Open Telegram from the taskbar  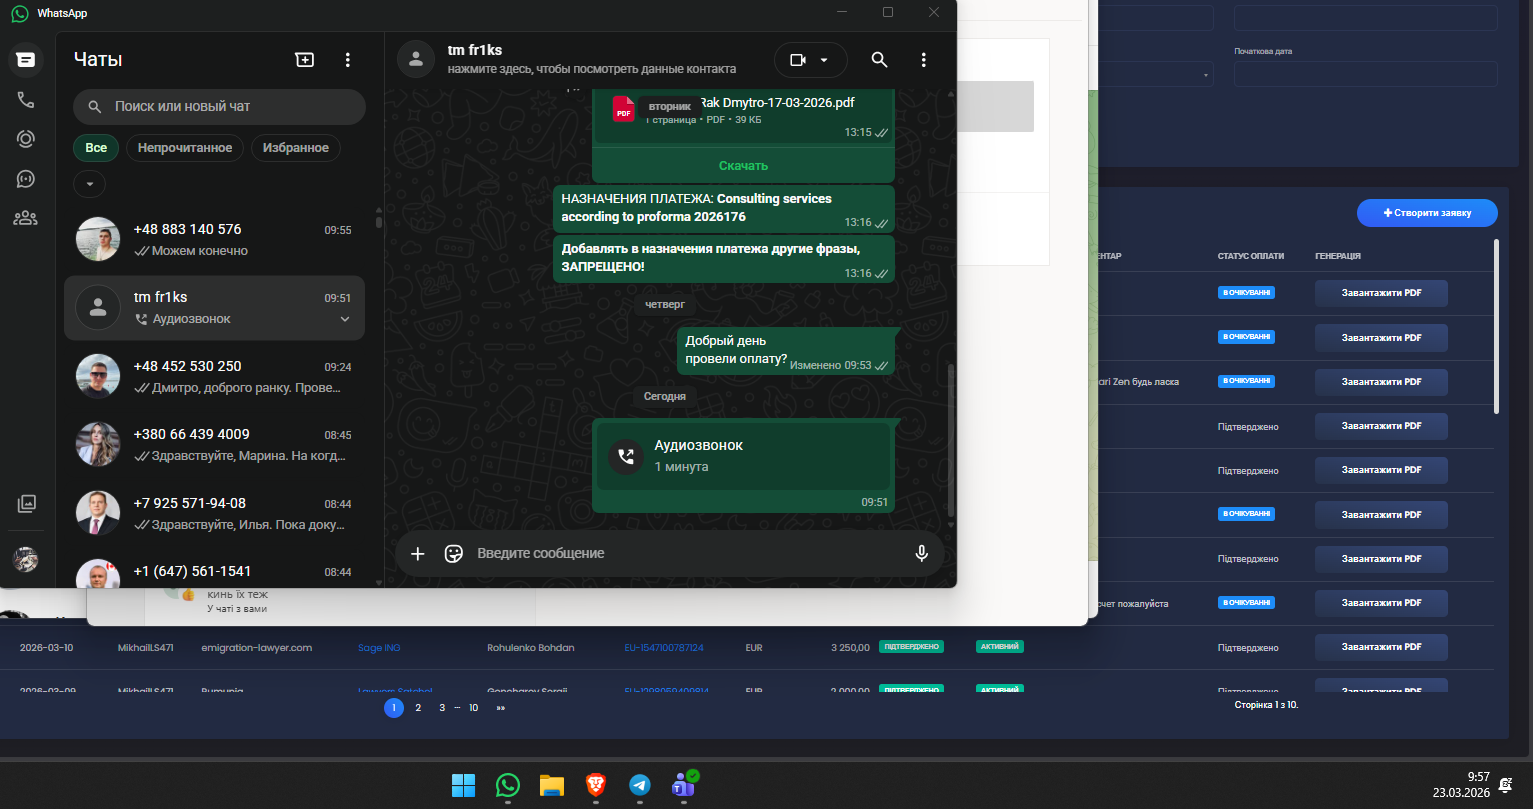(x=640, y=786)
